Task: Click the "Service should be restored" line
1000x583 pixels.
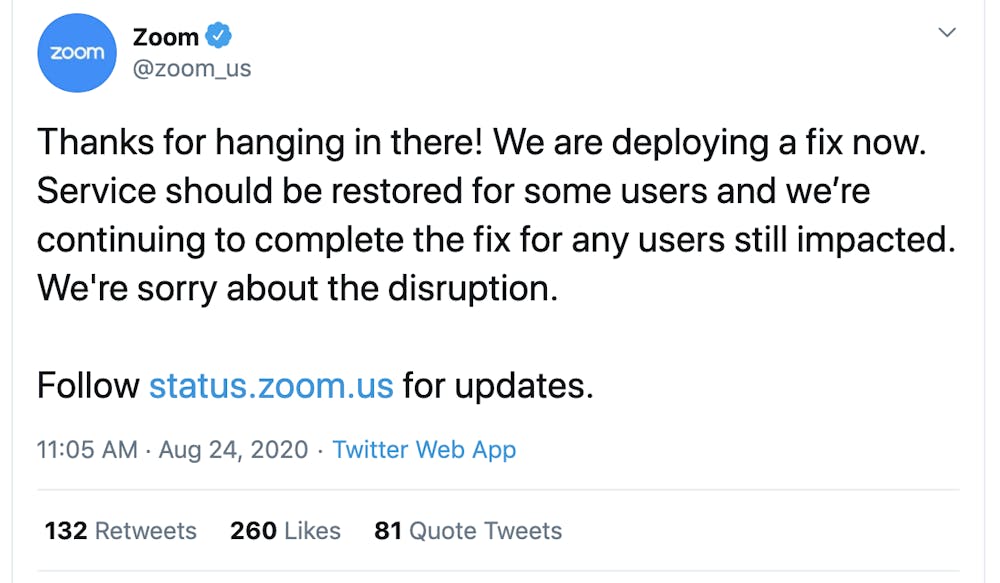Action: 250,190
